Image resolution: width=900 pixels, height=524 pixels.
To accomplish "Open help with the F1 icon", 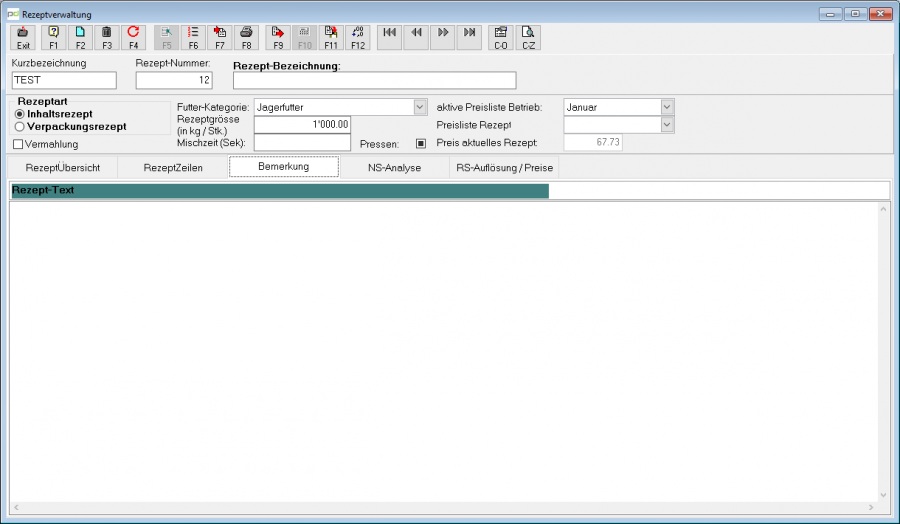I will click(x=53, y=38).
